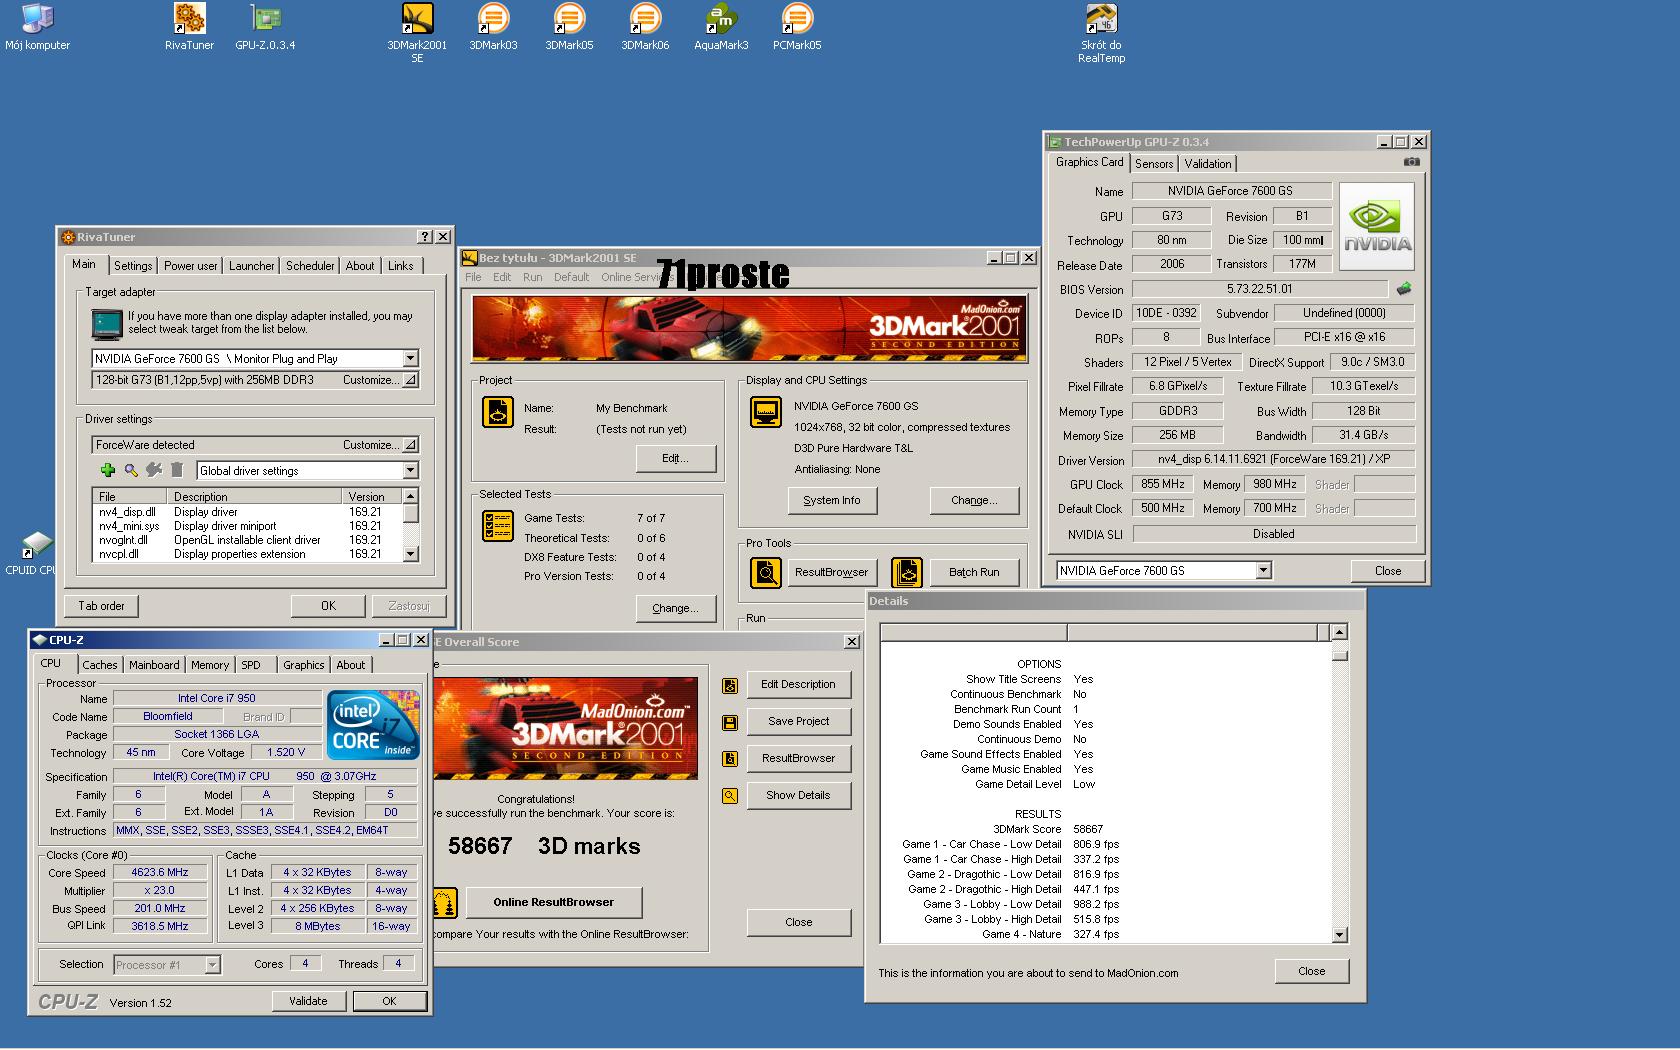
Task: Launch AquaMark3 desktop shortcut
Action: (x=721, y=27)
